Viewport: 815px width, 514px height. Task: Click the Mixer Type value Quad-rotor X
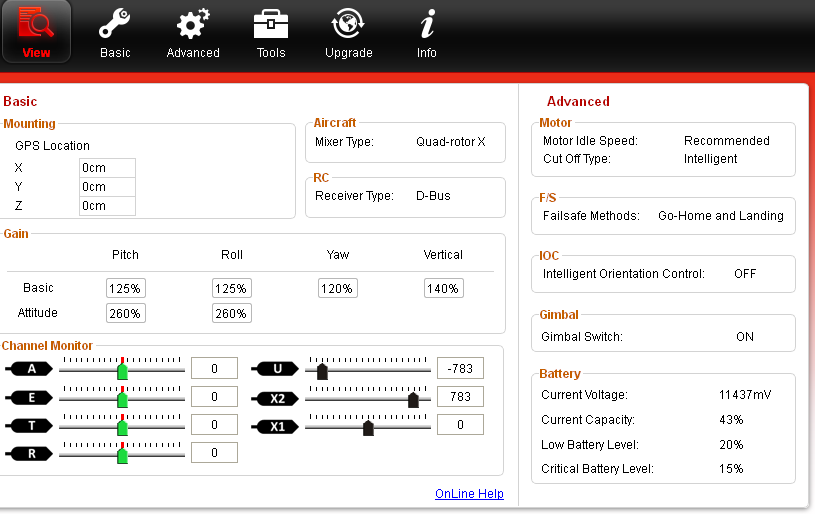coord(451,142)
